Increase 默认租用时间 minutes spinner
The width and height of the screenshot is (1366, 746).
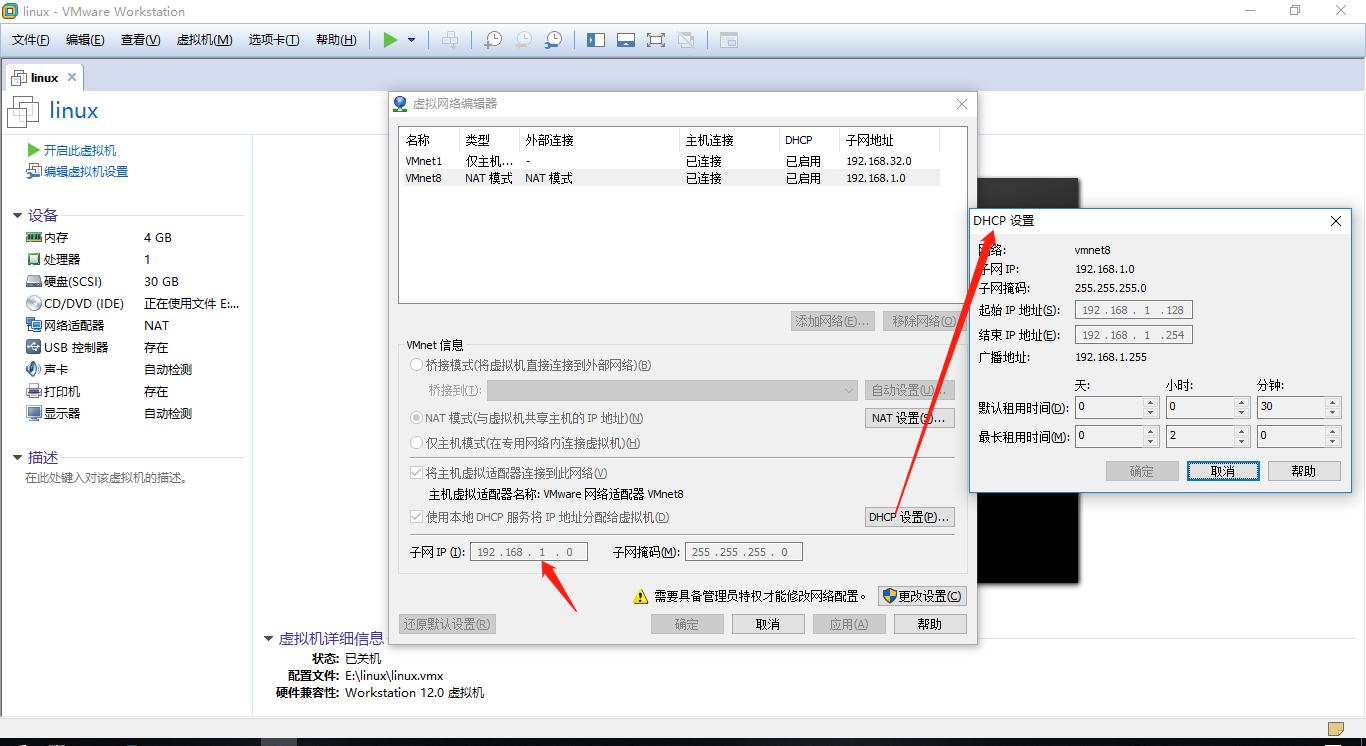(x=1332, y=403)
